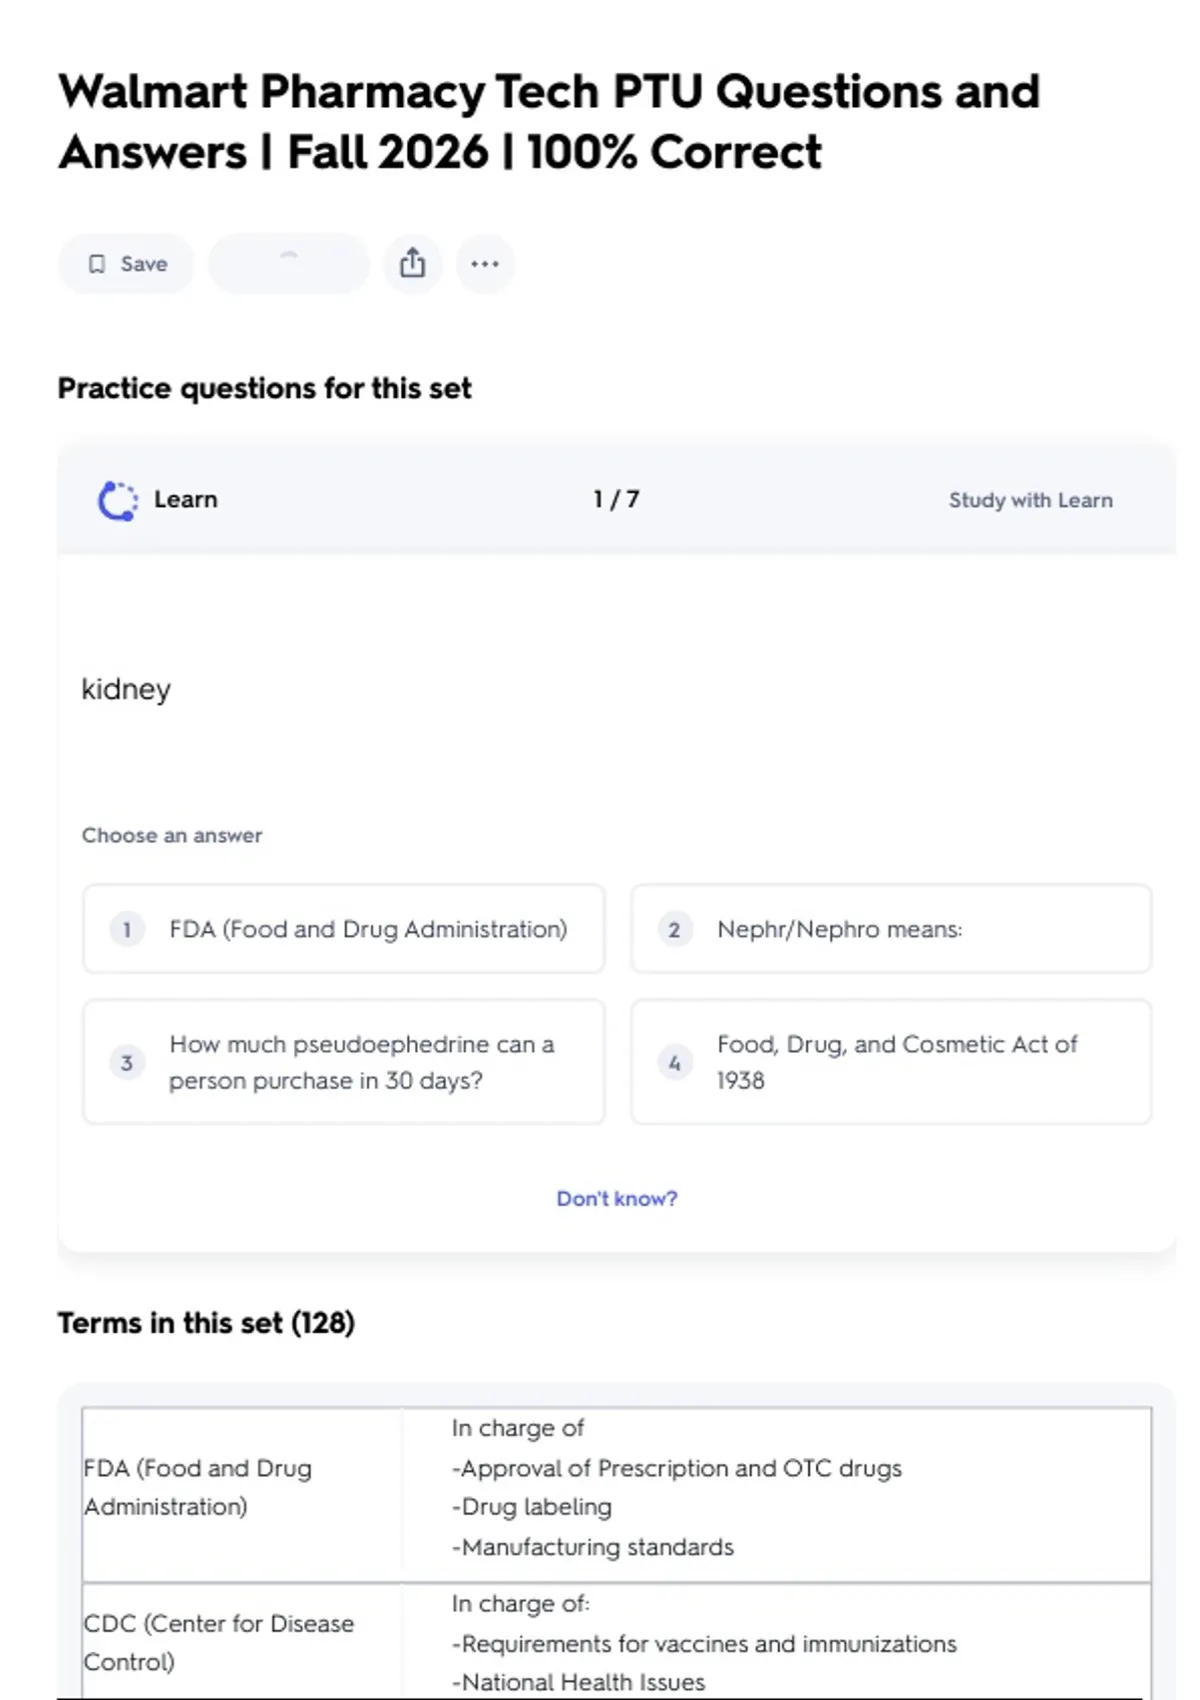Select answer 4 Food, Drug, Cosmetic Act
The image size is (1200, 1700).
[x=891, y=1062]
